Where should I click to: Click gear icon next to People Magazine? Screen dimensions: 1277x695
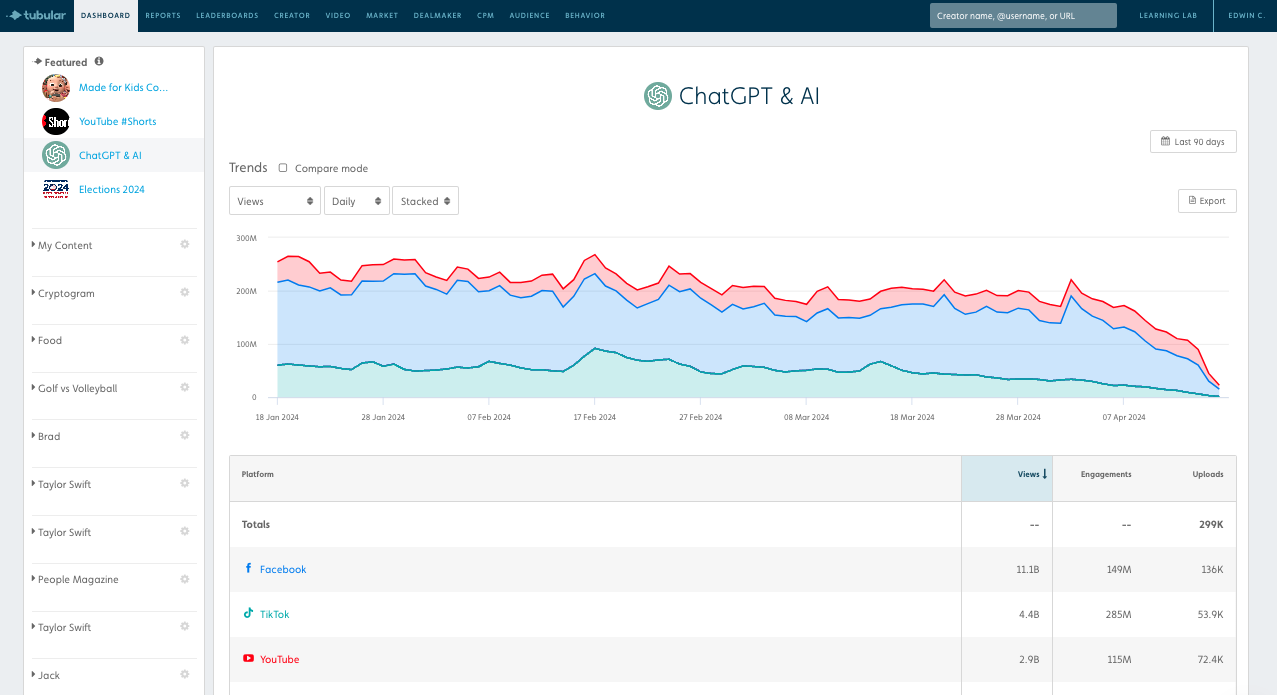click(184, 579)
